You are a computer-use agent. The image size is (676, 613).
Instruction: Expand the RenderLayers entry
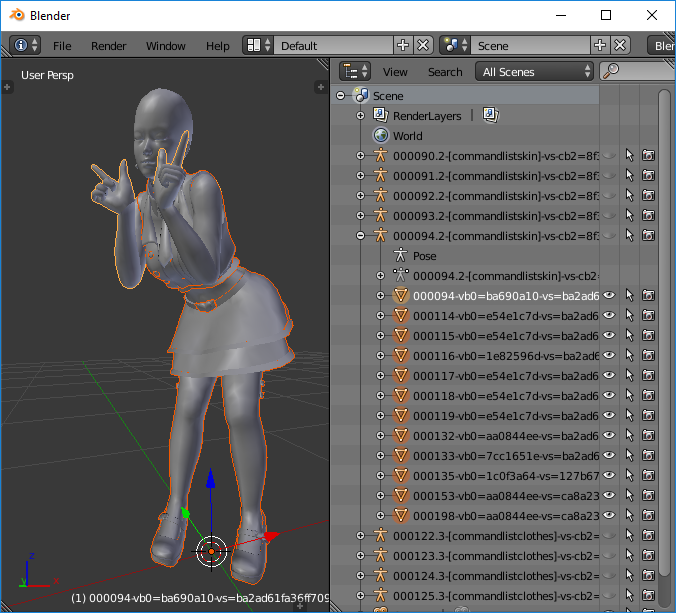tap(360, 116)
